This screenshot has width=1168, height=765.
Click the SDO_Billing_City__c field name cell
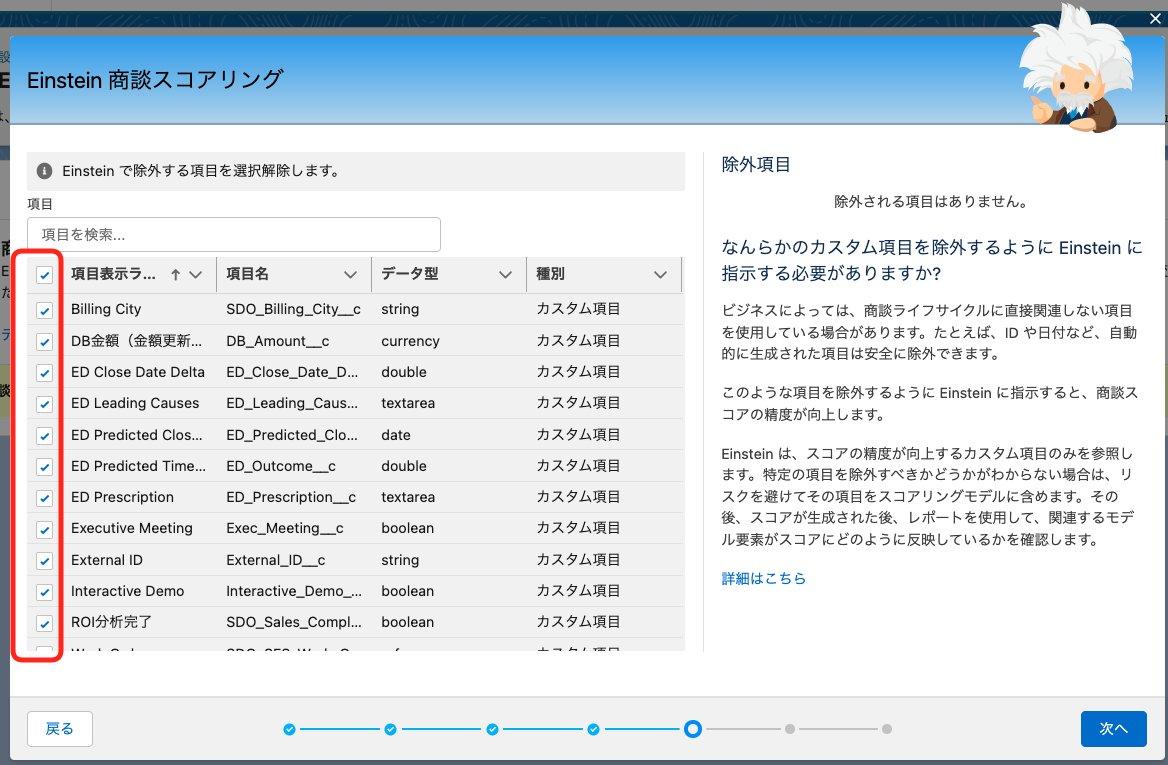(x=293, y=309)
